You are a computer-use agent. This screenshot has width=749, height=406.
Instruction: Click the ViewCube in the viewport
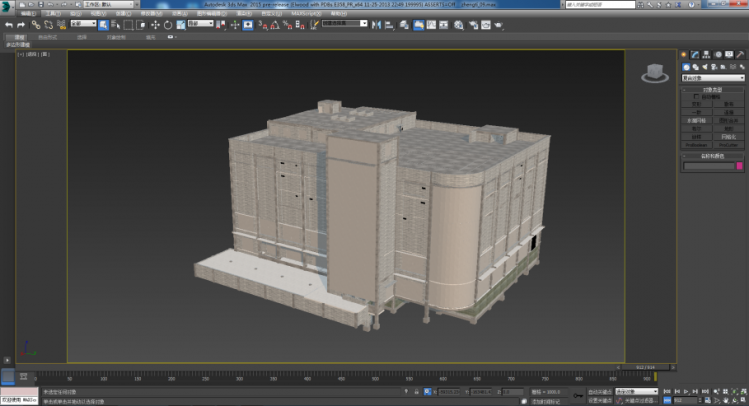(654, 72)
